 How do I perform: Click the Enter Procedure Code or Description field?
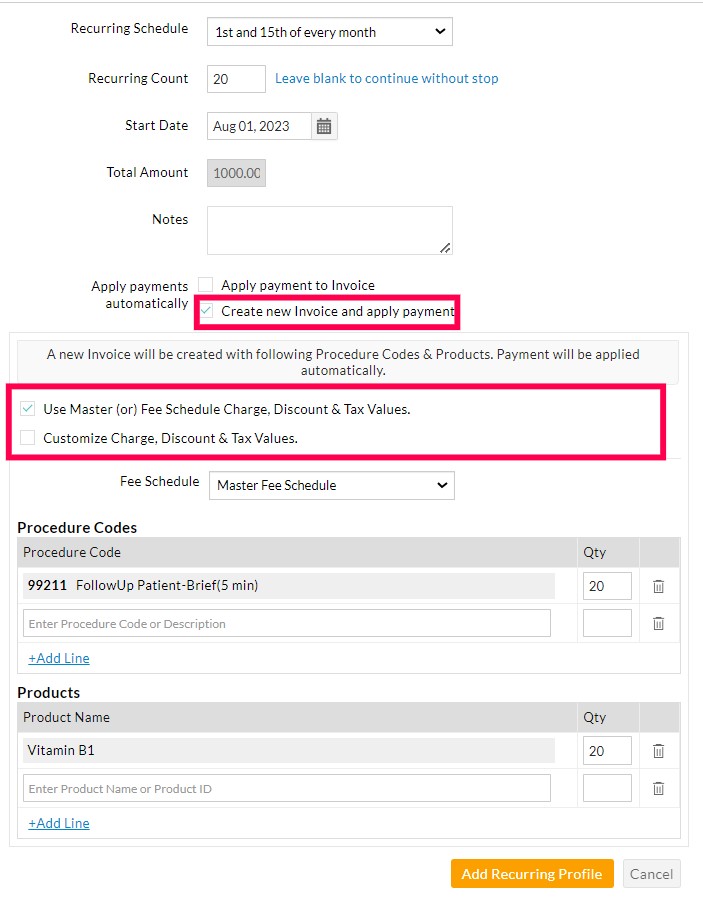(x=287, y=623)
